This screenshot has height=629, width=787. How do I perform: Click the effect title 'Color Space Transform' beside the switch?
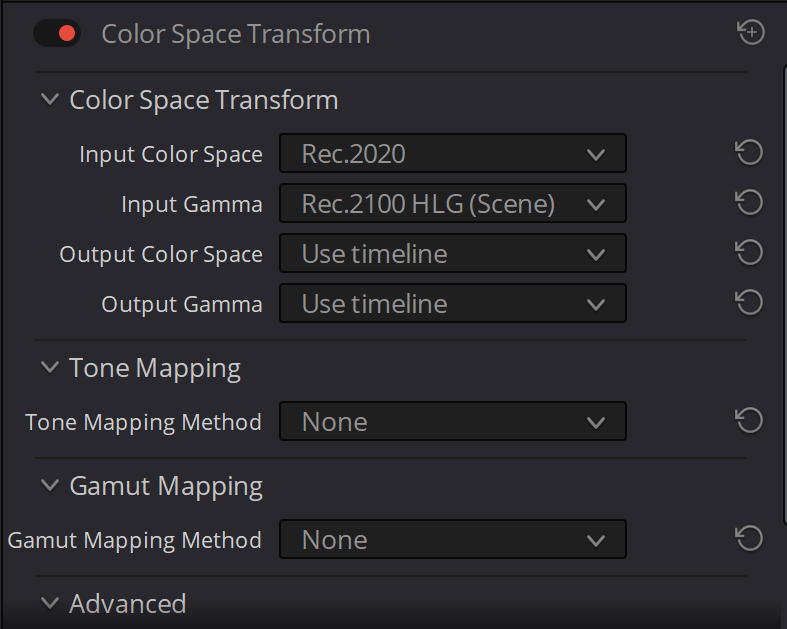[235, 35]
